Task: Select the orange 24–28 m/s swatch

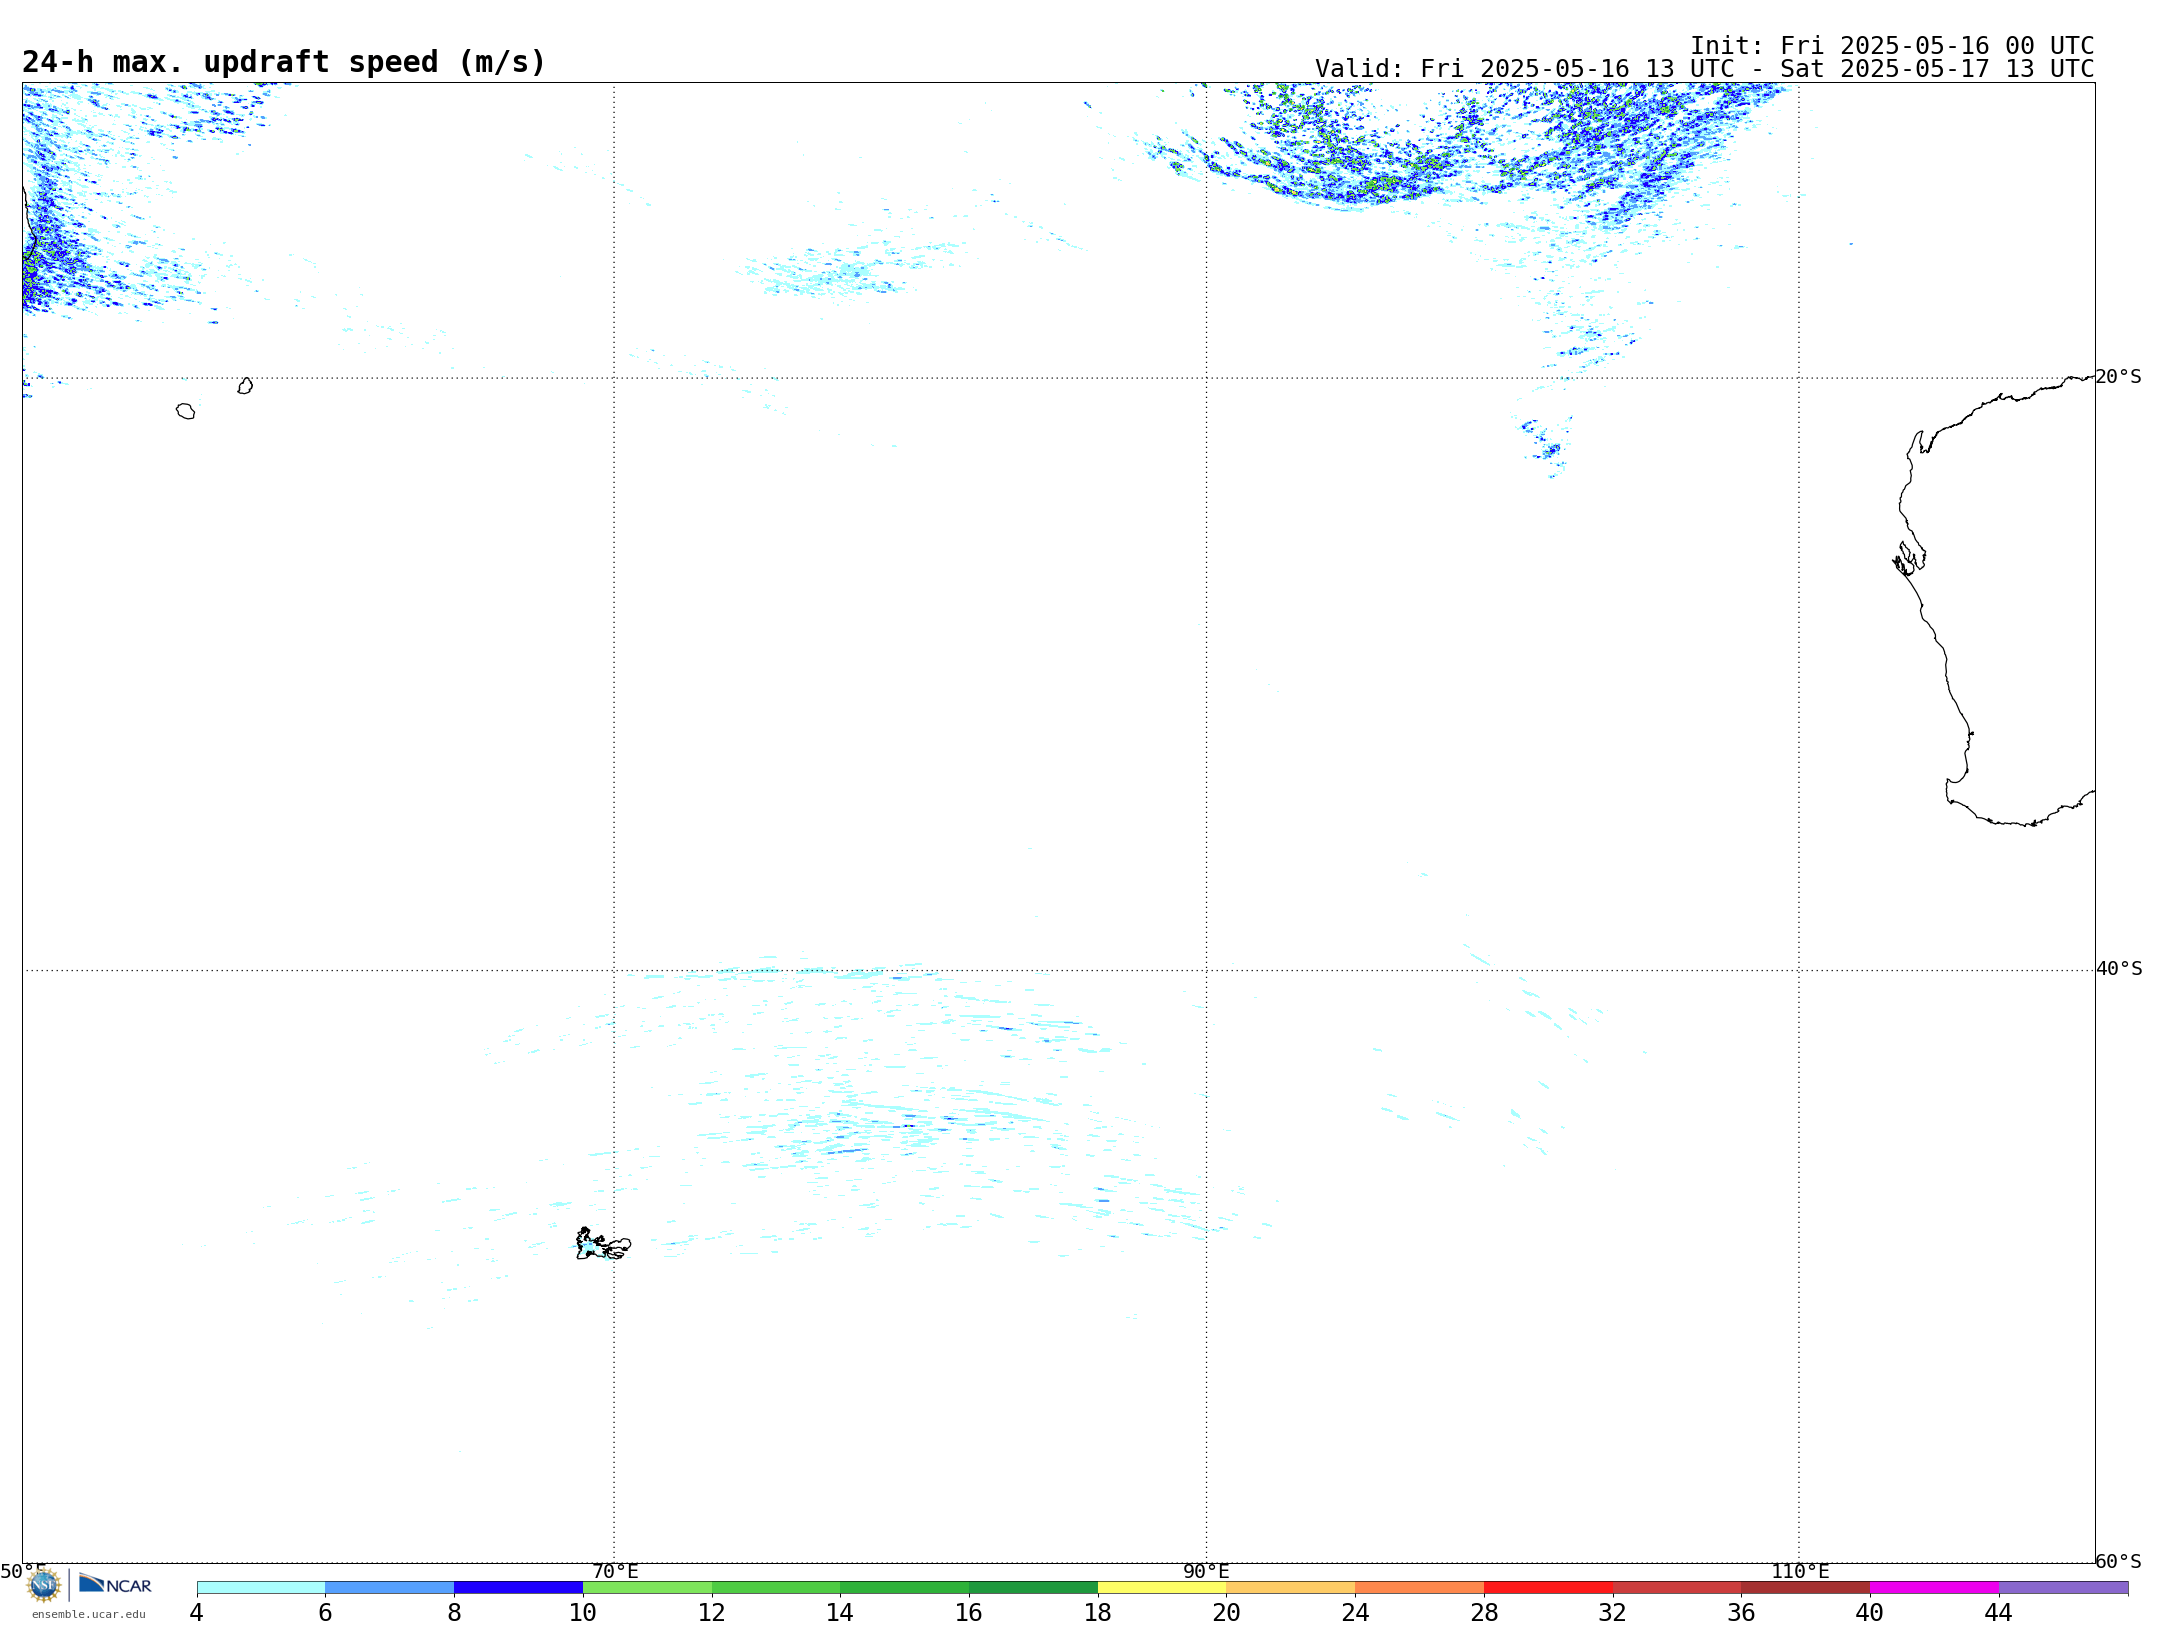Action: pos(1420,1588)
